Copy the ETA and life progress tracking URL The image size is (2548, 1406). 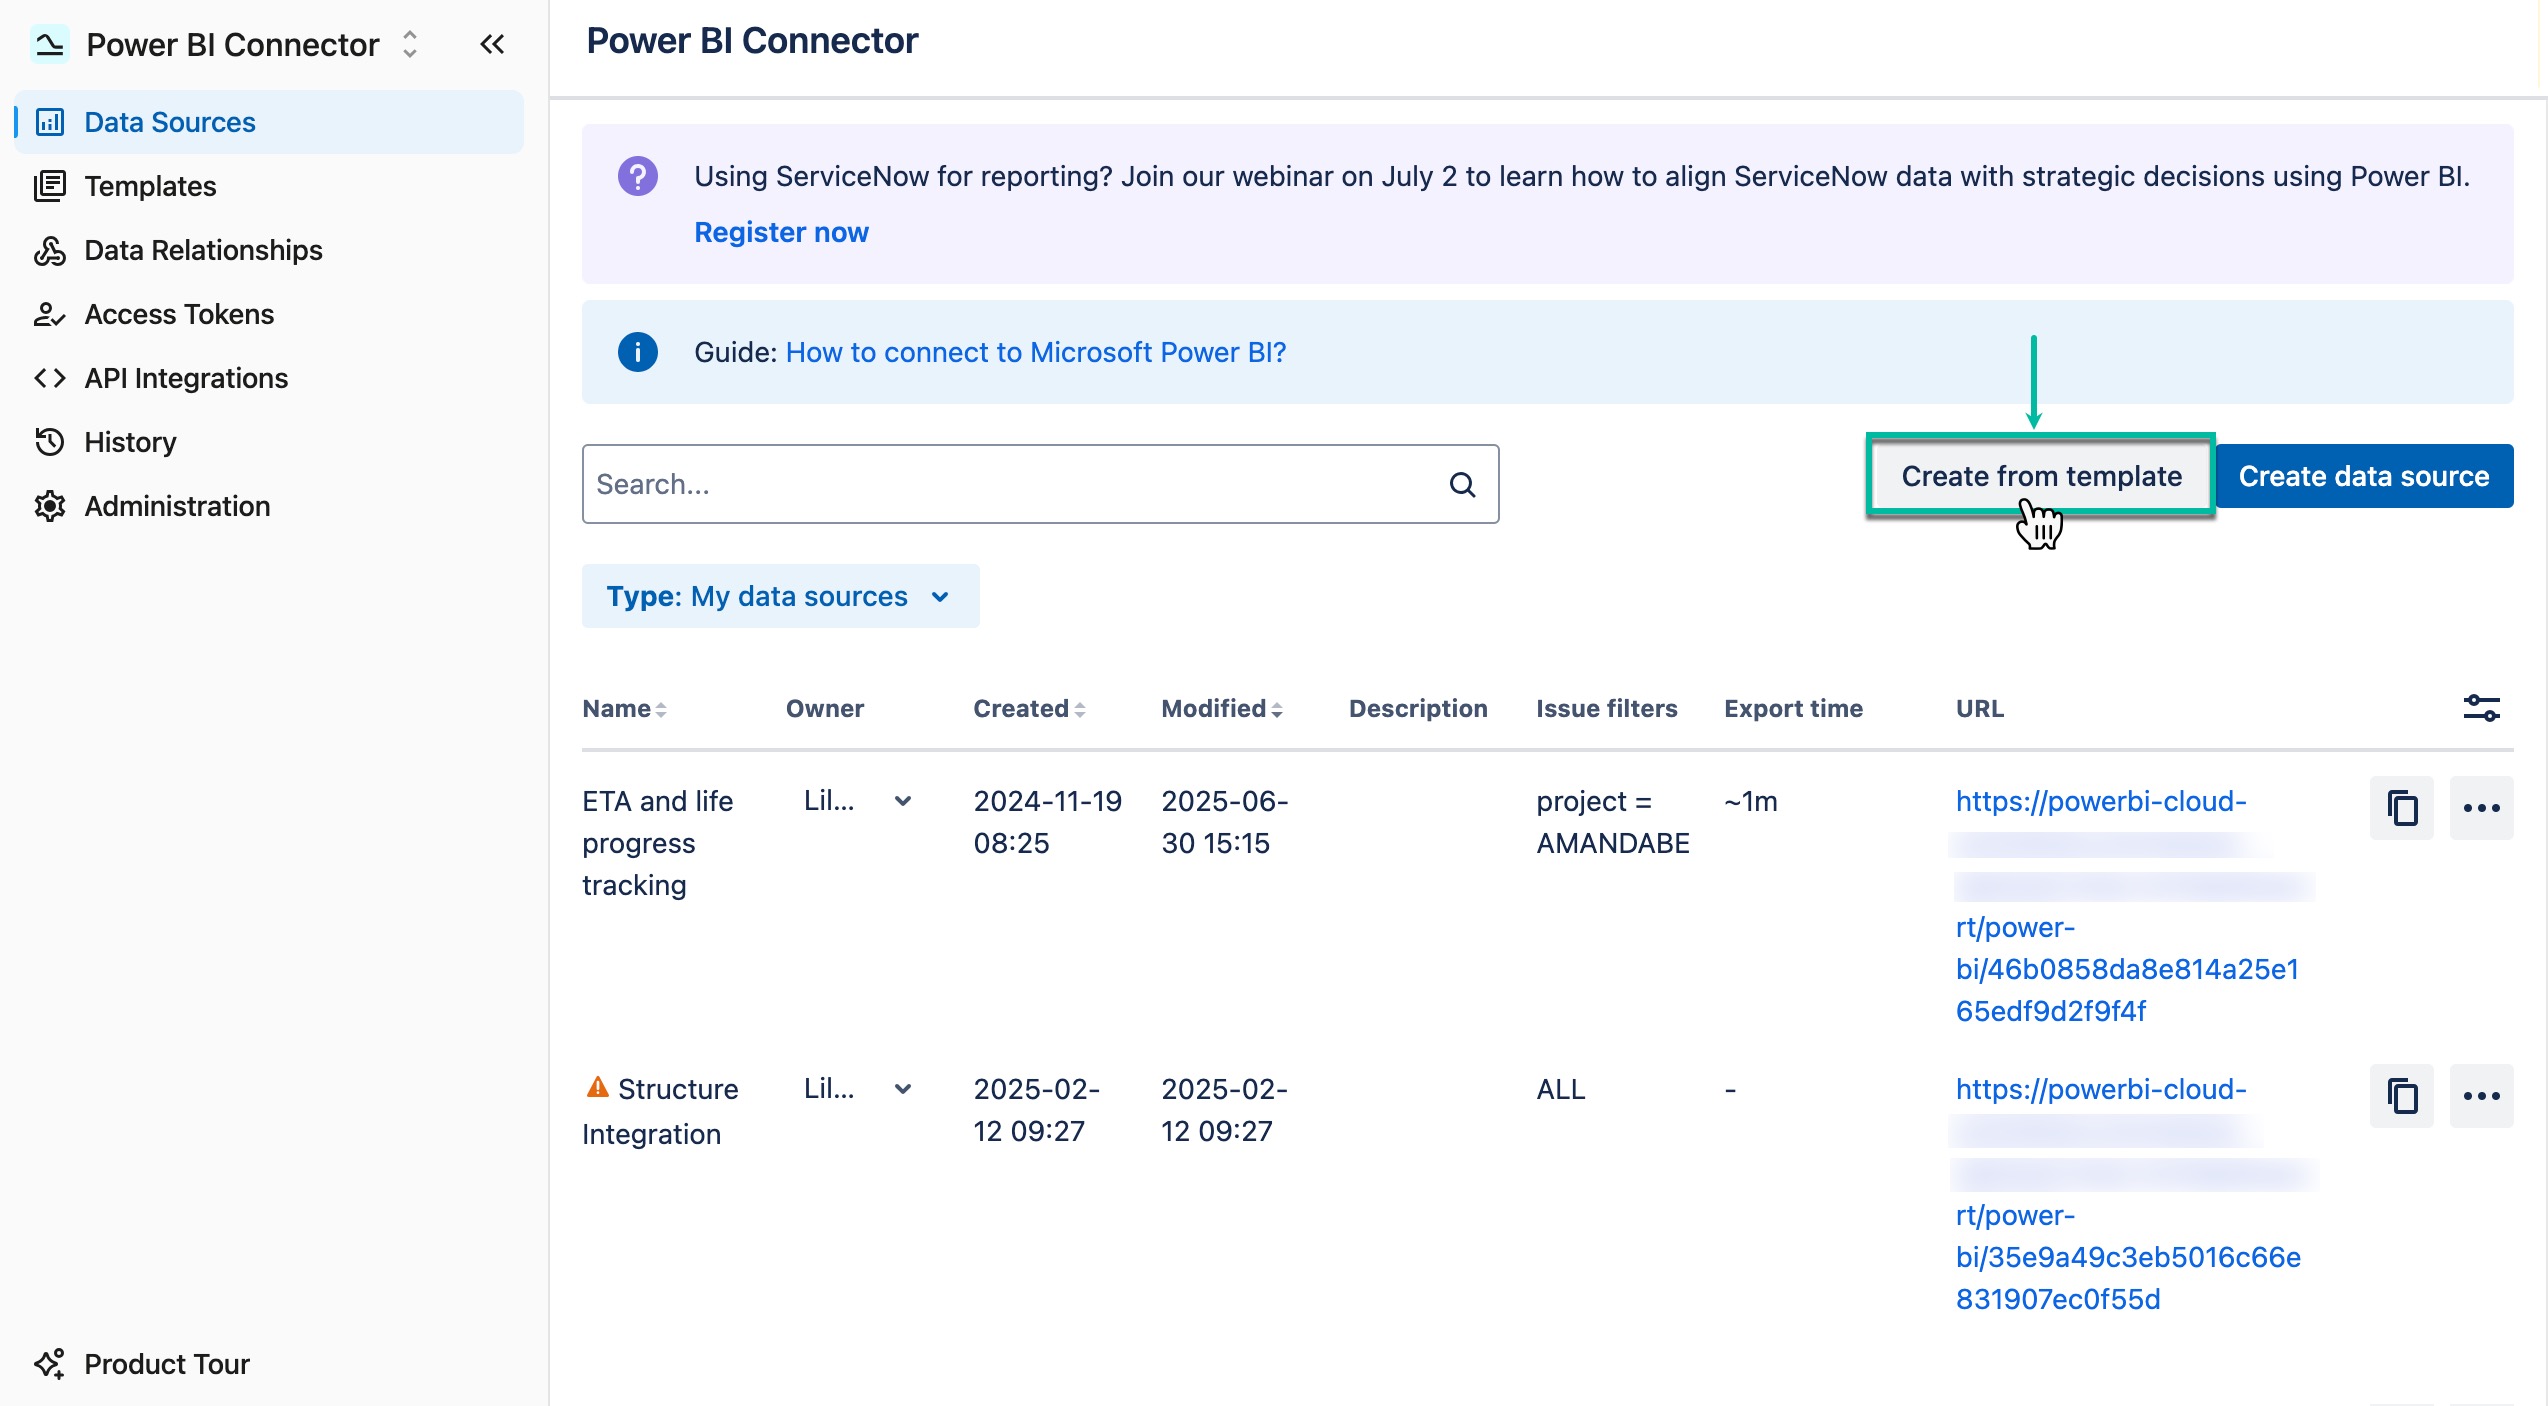2402,808
